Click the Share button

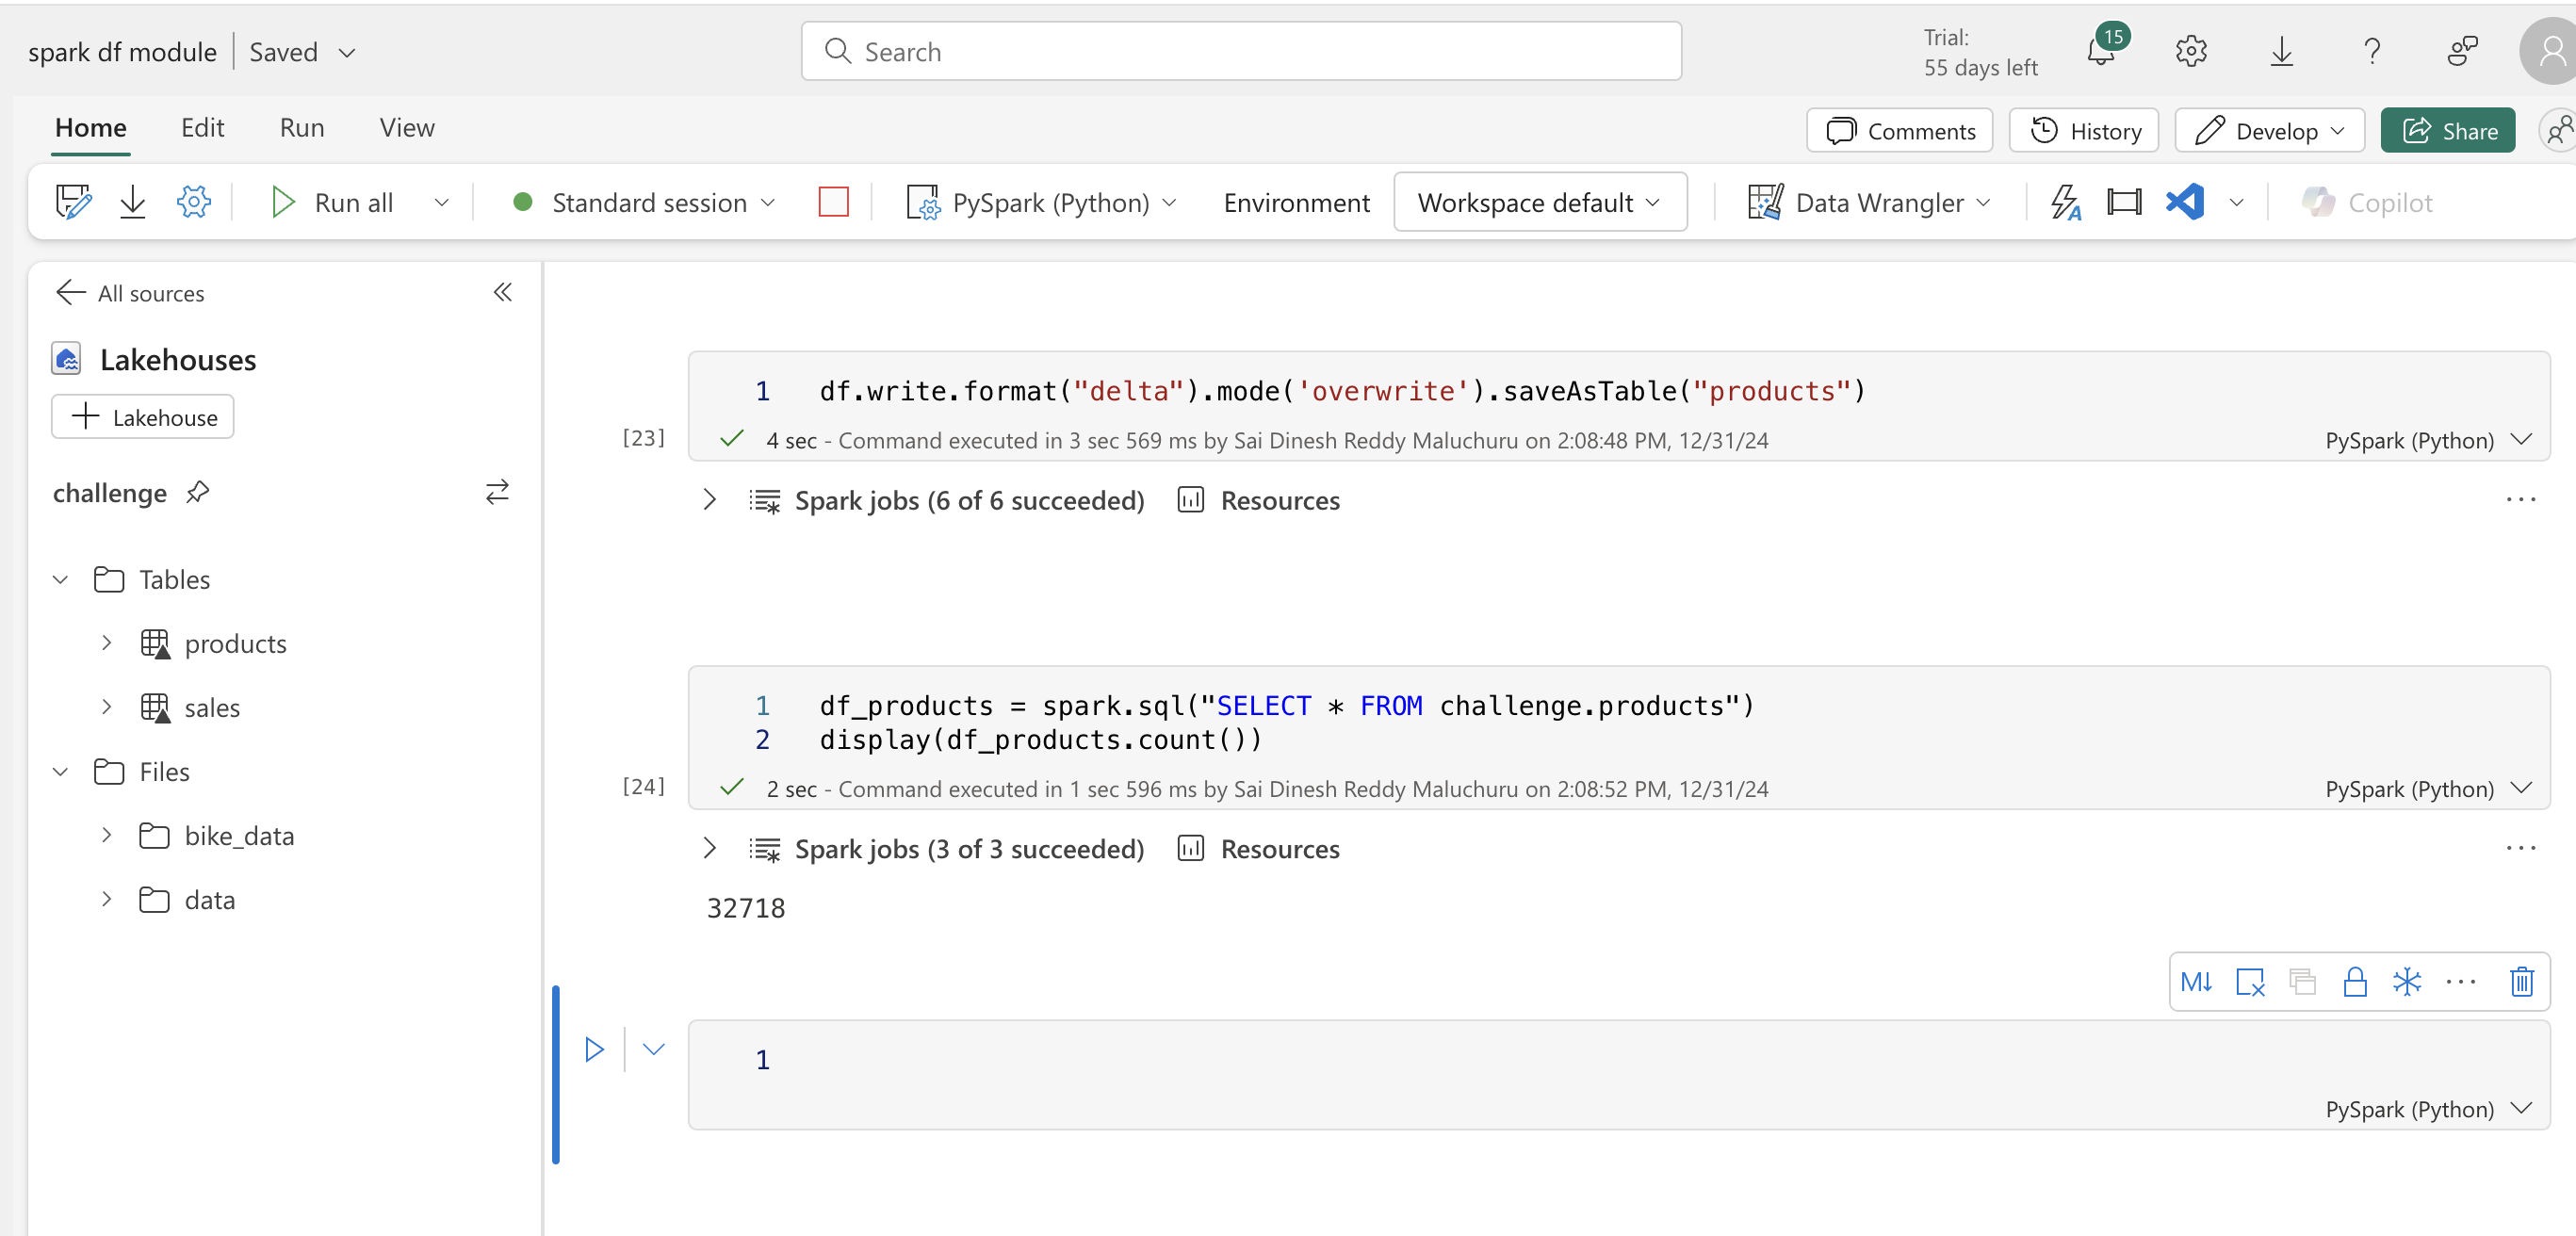[x=2447, y=131]
